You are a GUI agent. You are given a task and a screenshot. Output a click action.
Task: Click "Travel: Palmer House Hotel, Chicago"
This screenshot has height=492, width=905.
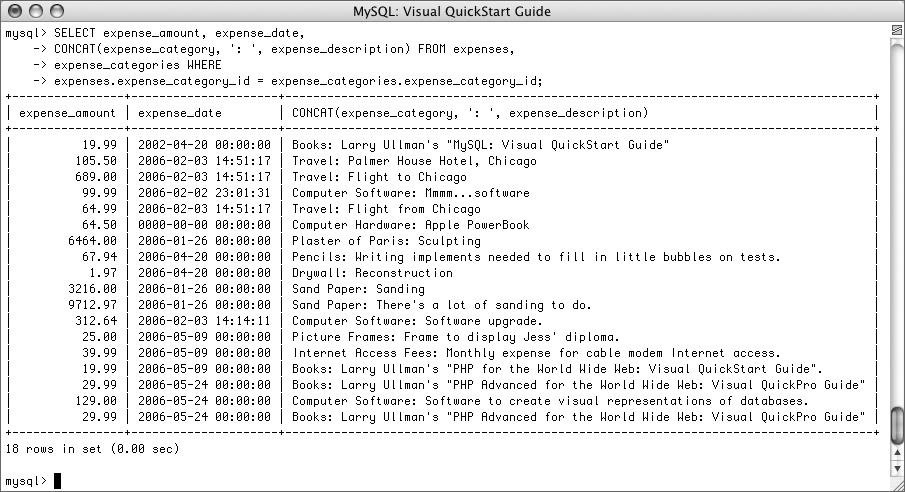414,161
